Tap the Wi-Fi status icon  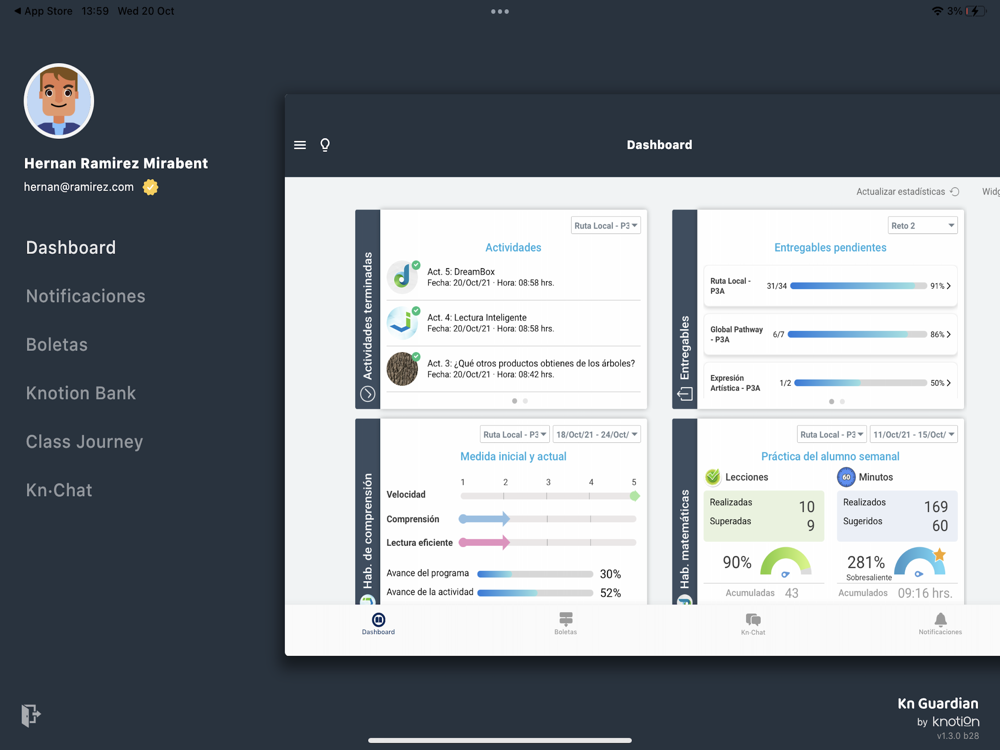pyautogui.click(x=938, y=11)
